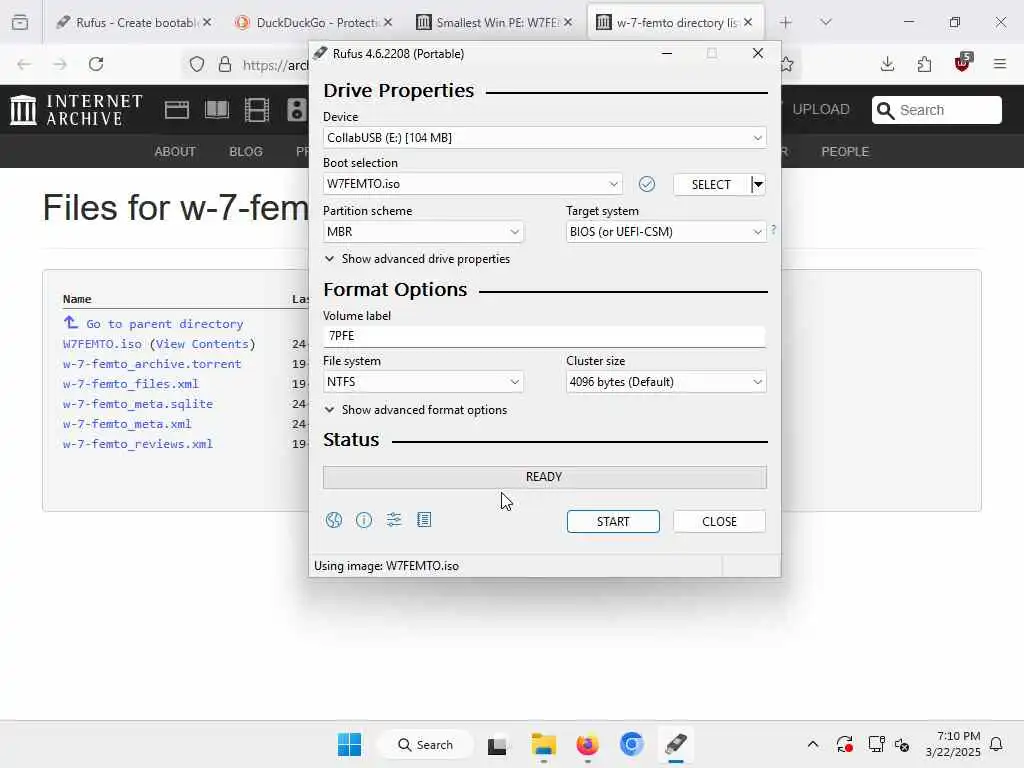Screen dimensions: 1024x768
Task: Open Internet Archive video film icon
Action: coord(257,110)
